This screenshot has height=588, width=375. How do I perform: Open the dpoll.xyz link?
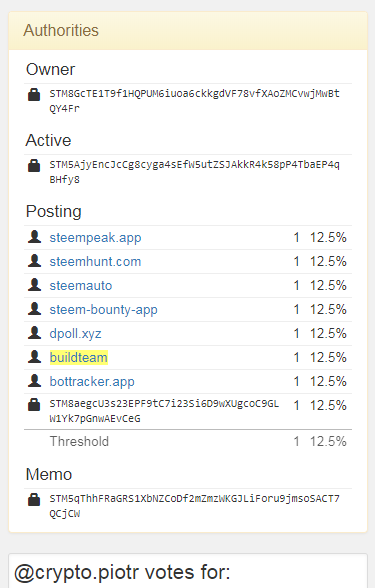click(75, 334)
